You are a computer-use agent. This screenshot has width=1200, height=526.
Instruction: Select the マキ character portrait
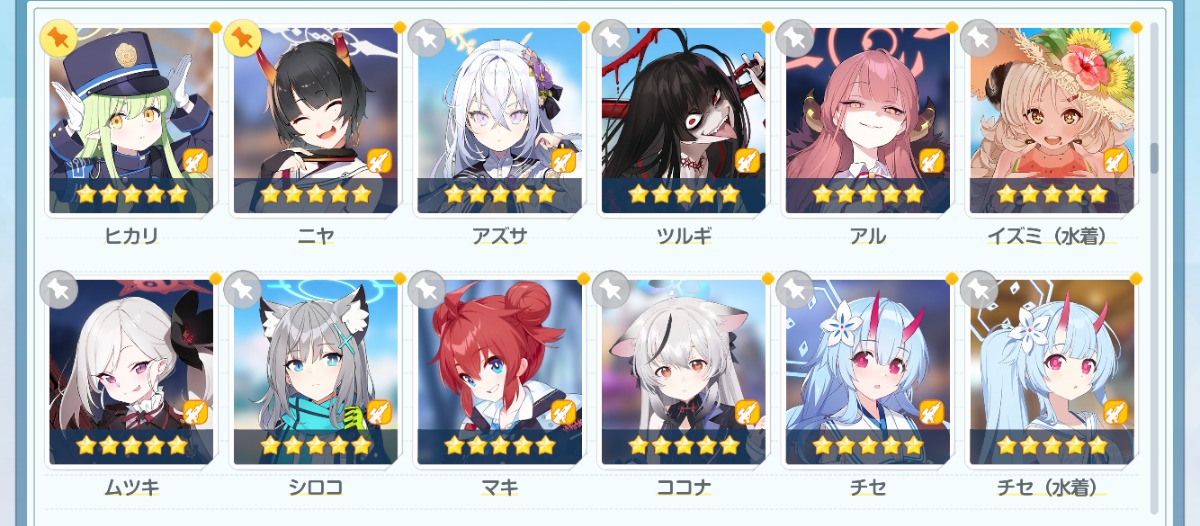(500, 372)
